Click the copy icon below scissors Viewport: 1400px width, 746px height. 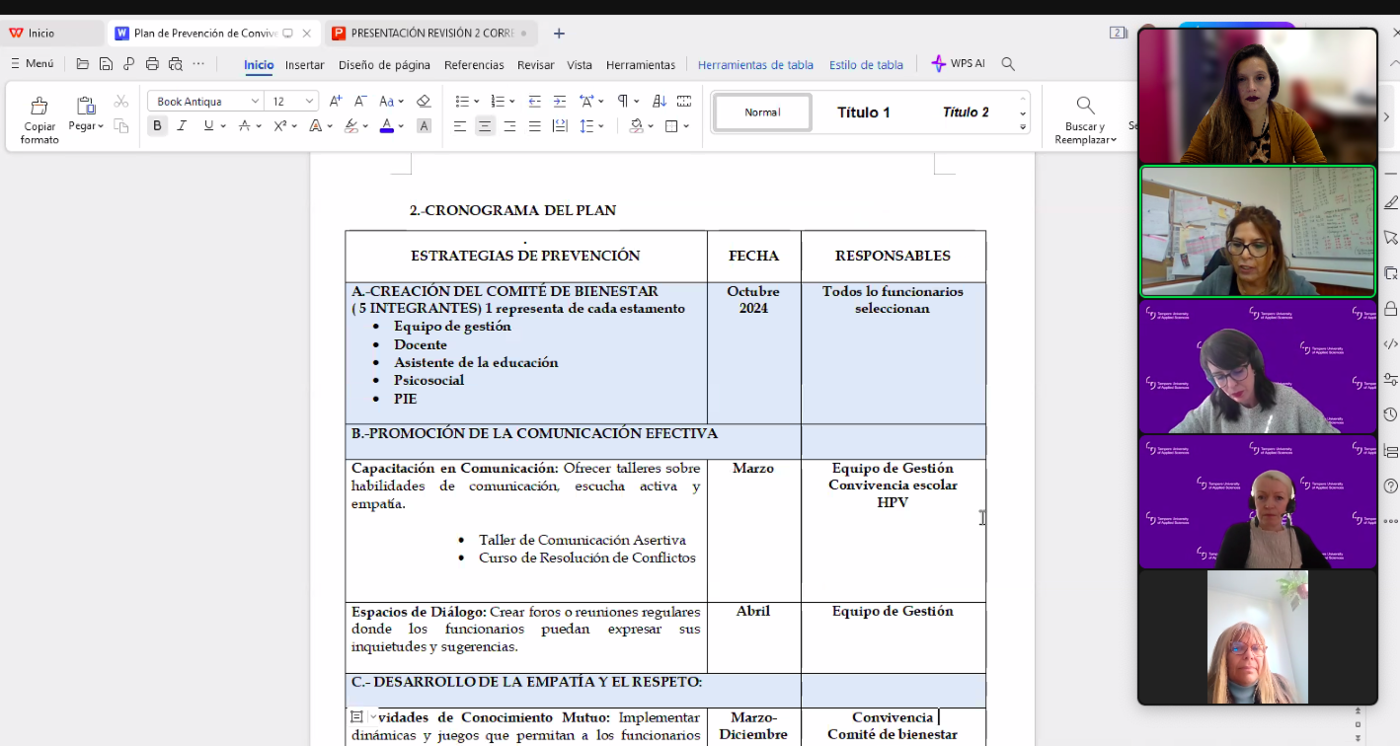(121, 126)
